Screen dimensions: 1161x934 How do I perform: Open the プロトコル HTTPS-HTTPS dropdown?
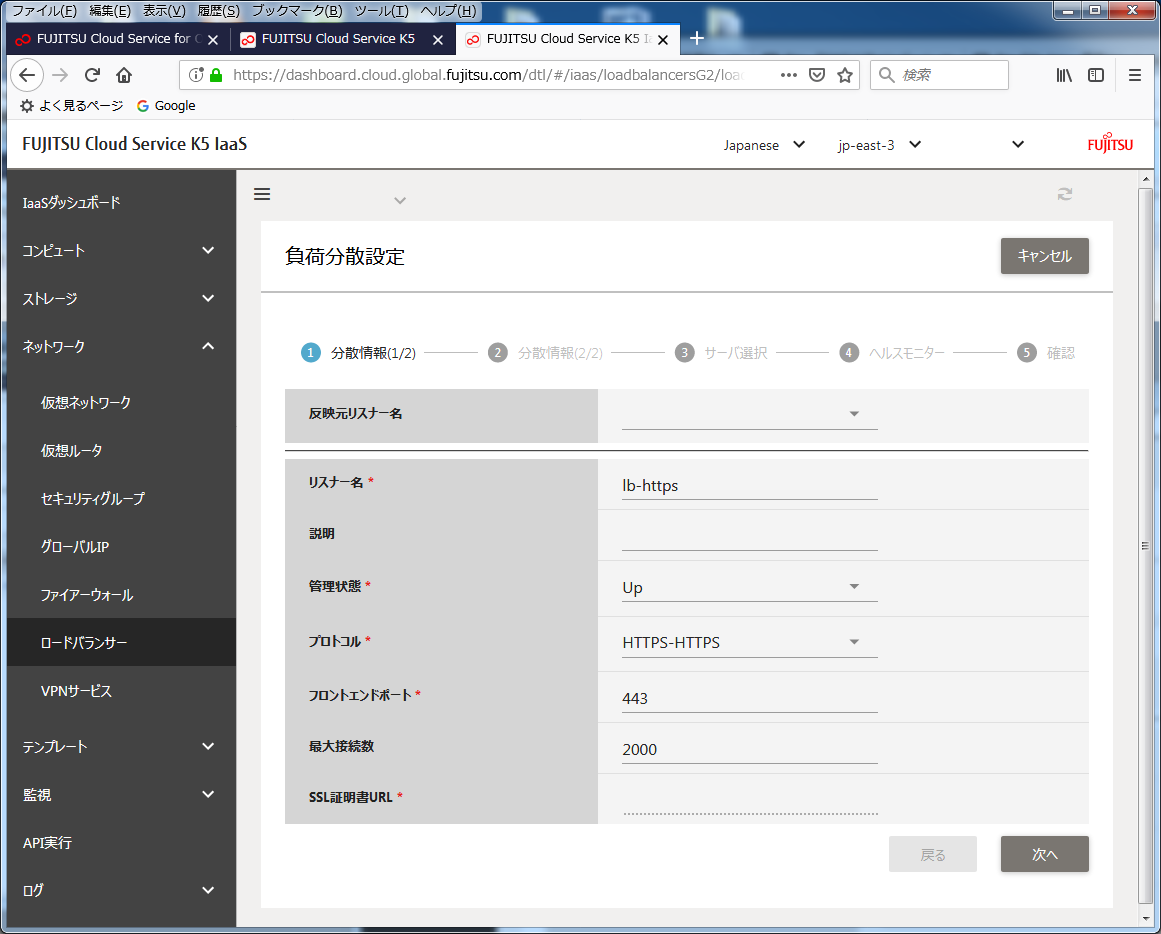pyautogui.click(x=749, y=642)
